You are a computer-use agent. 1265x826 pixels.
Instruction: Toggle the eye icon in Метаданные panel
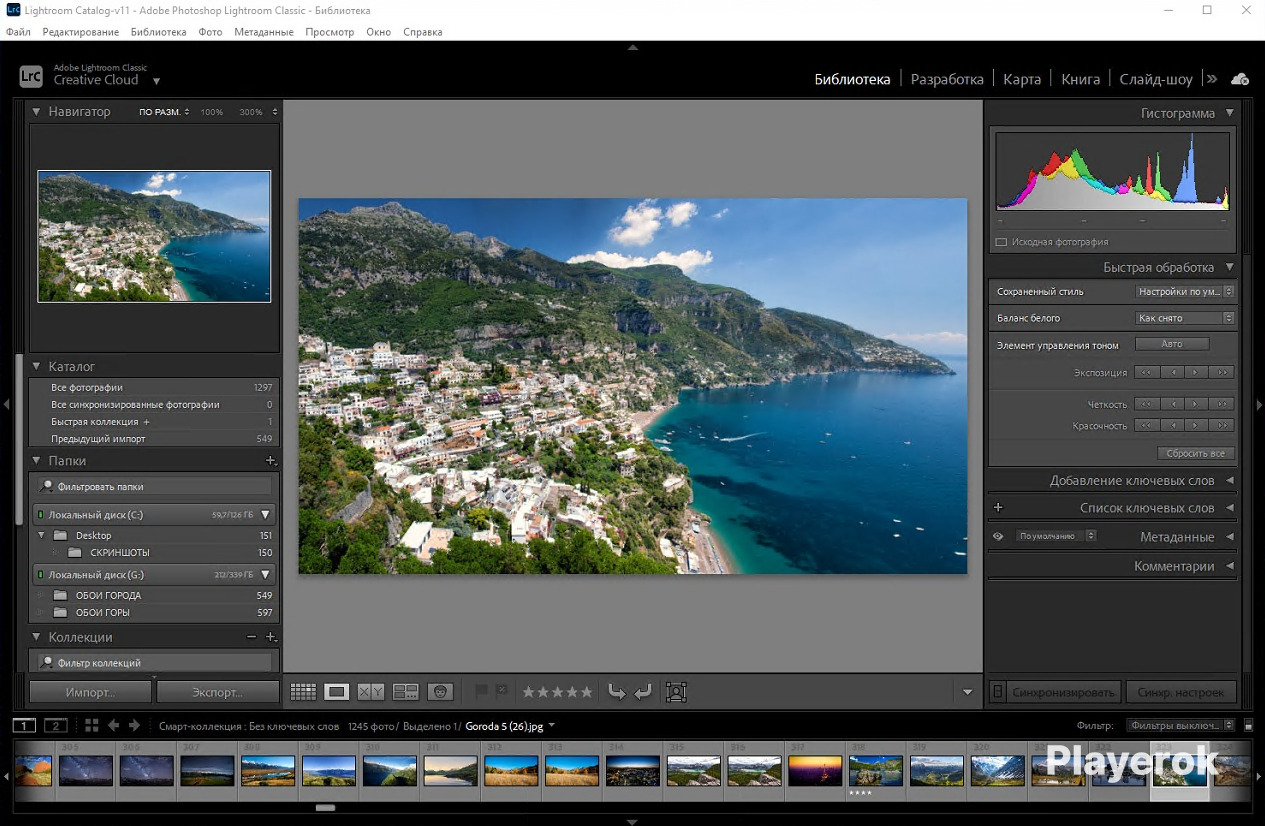[998, 537]
